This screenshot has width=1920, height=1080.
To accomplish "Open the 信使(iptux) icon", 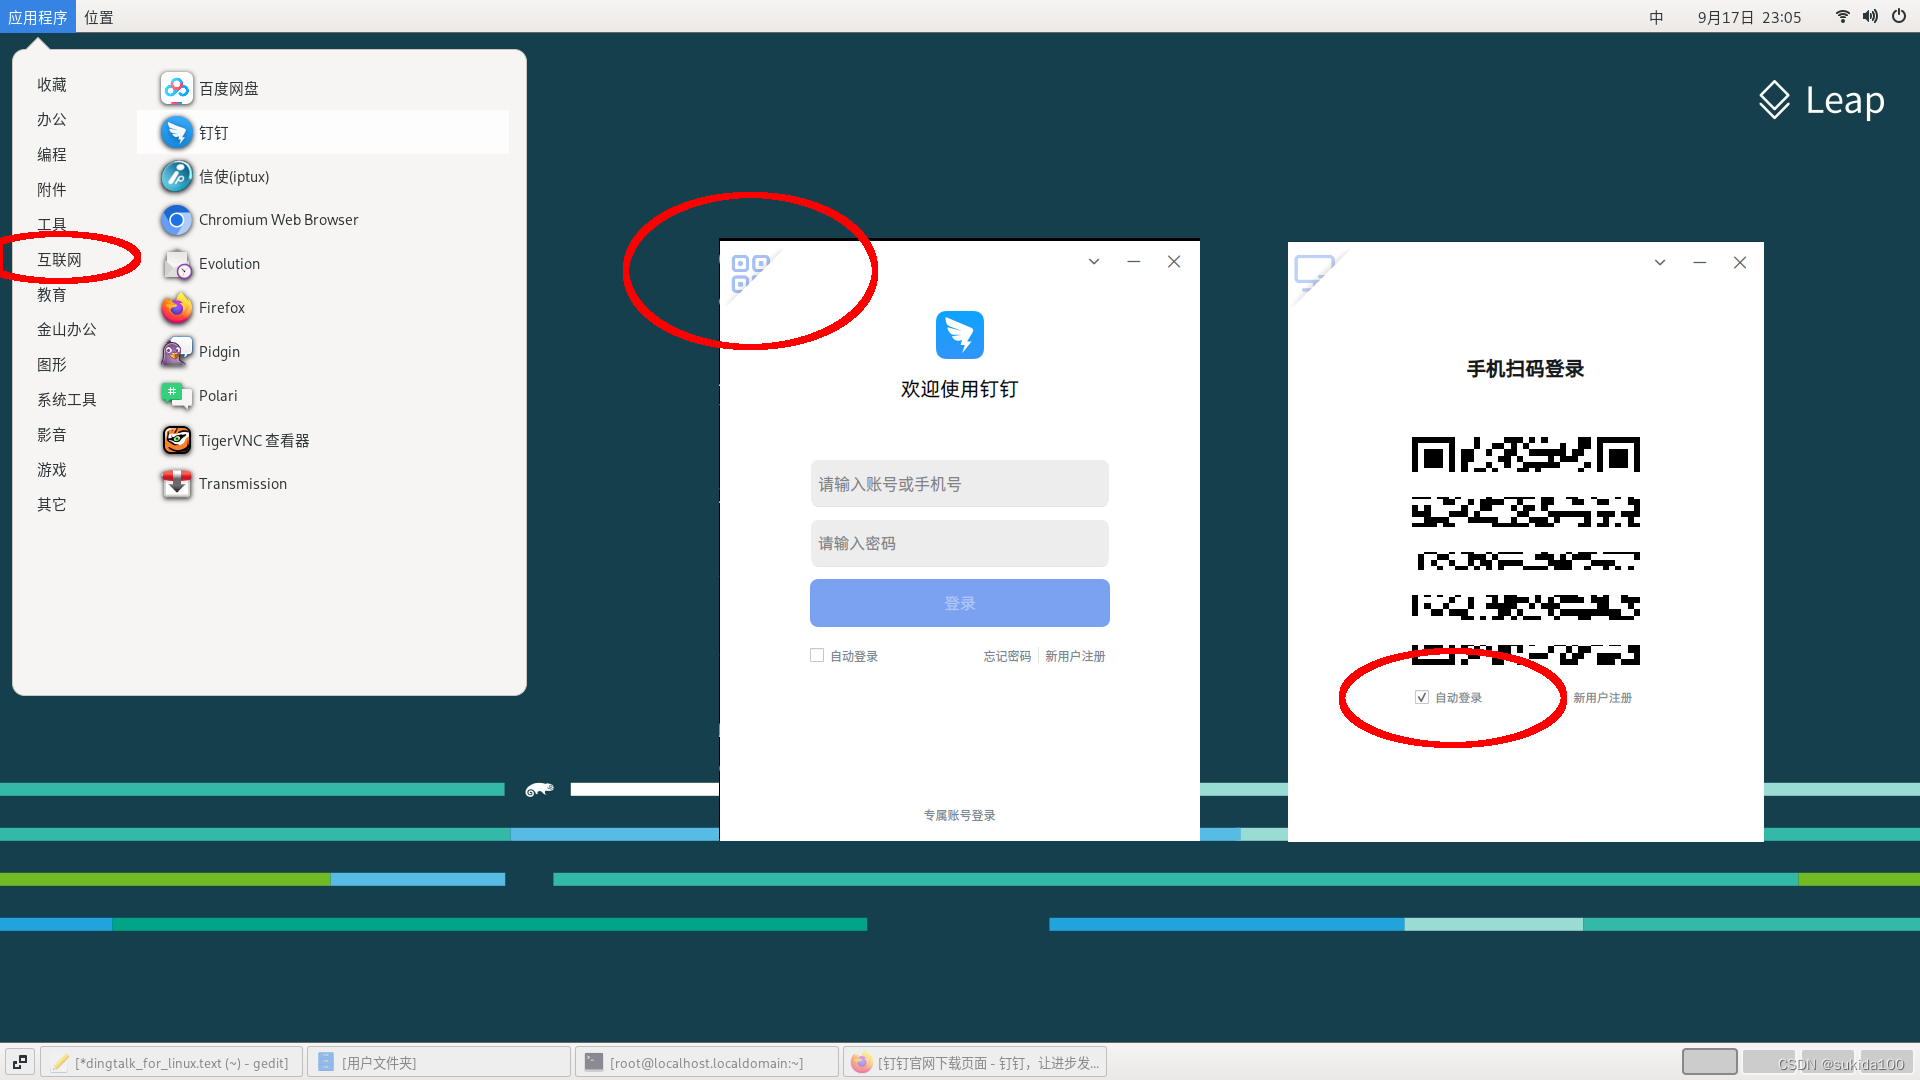I will point(176,176).
